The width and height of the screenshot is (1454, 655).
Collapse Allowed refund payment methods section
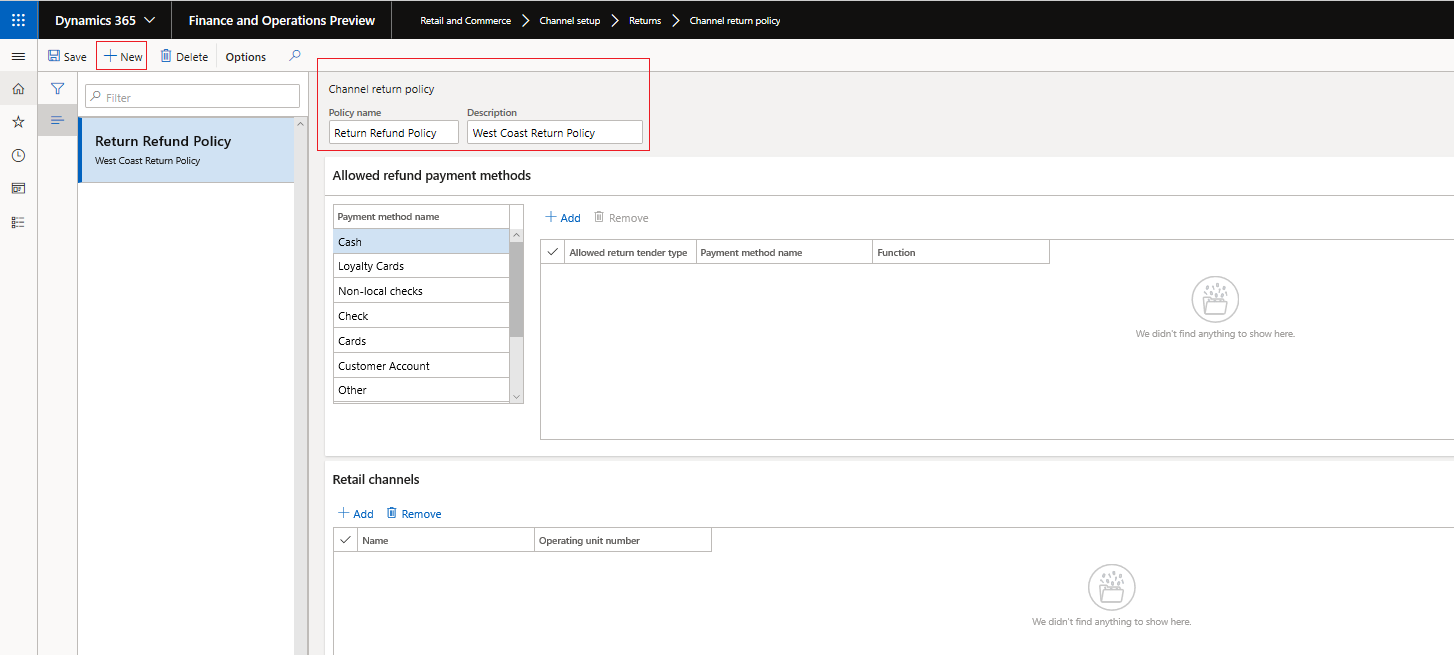[432, 175]
